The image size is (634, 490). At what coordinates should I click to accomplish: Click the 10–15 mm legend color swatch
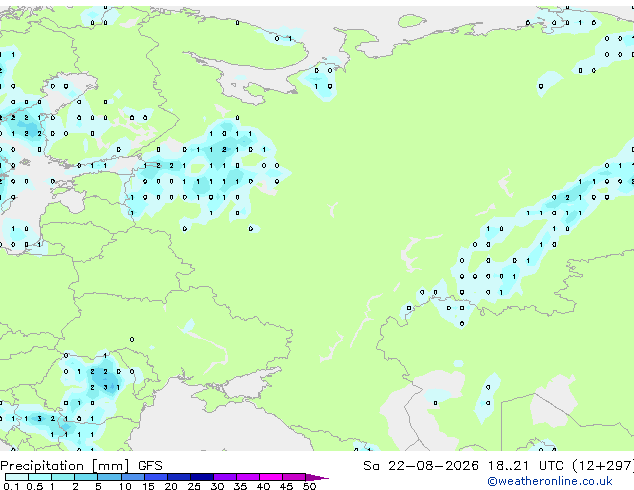coord(133,477)
